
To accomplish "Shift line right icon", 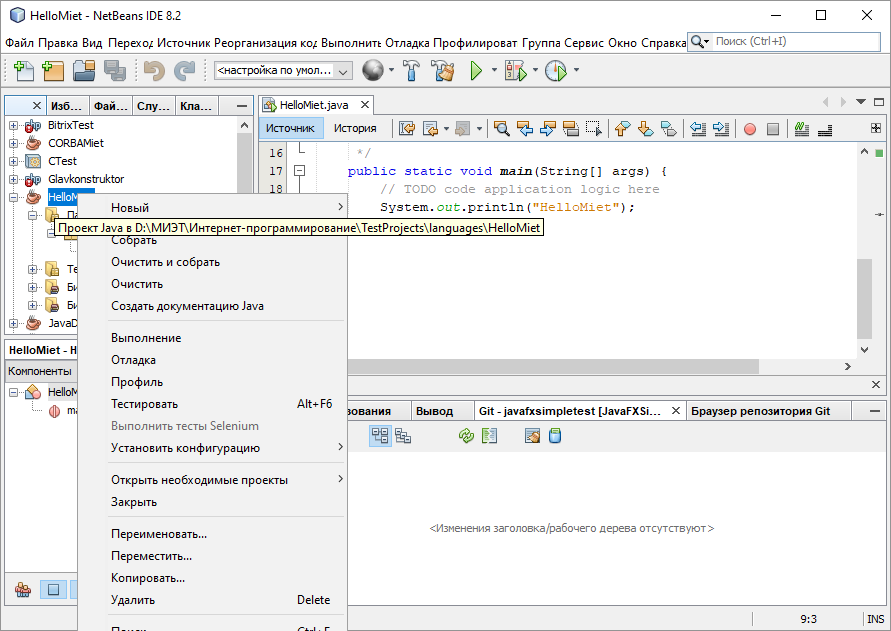I will coord(721,128).
